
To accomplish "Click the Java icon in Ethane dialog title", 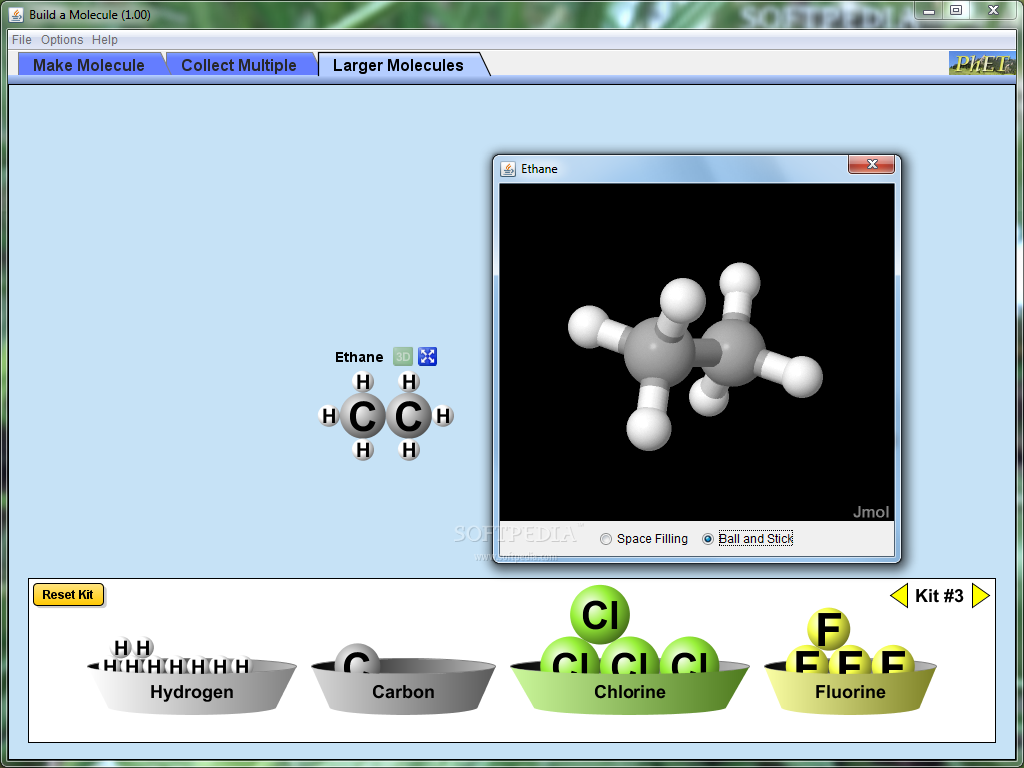I will [x=508, y=169].
